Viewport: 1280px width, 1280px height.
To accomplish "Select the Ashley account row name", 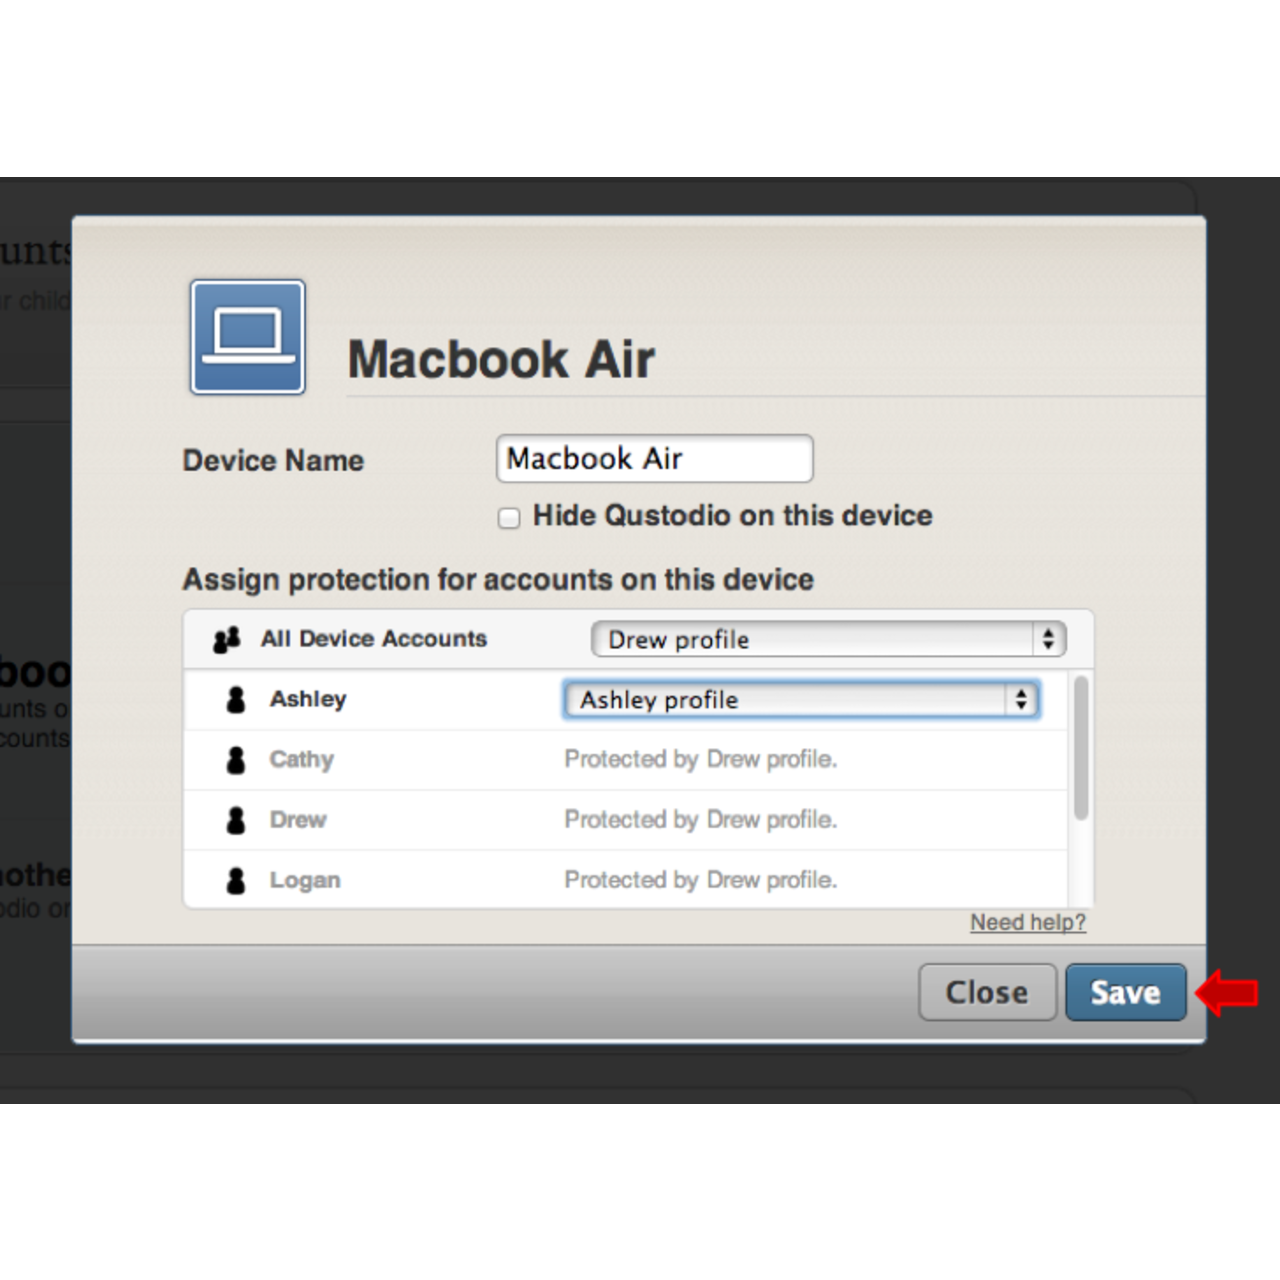I will coord(308,699).
